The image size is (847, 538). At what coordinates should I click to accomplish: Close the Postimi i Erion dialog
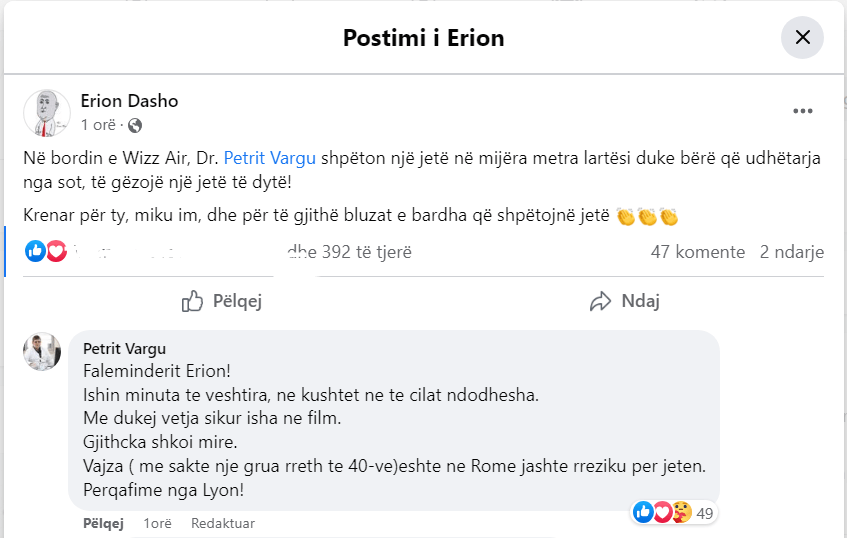(802, 38)
